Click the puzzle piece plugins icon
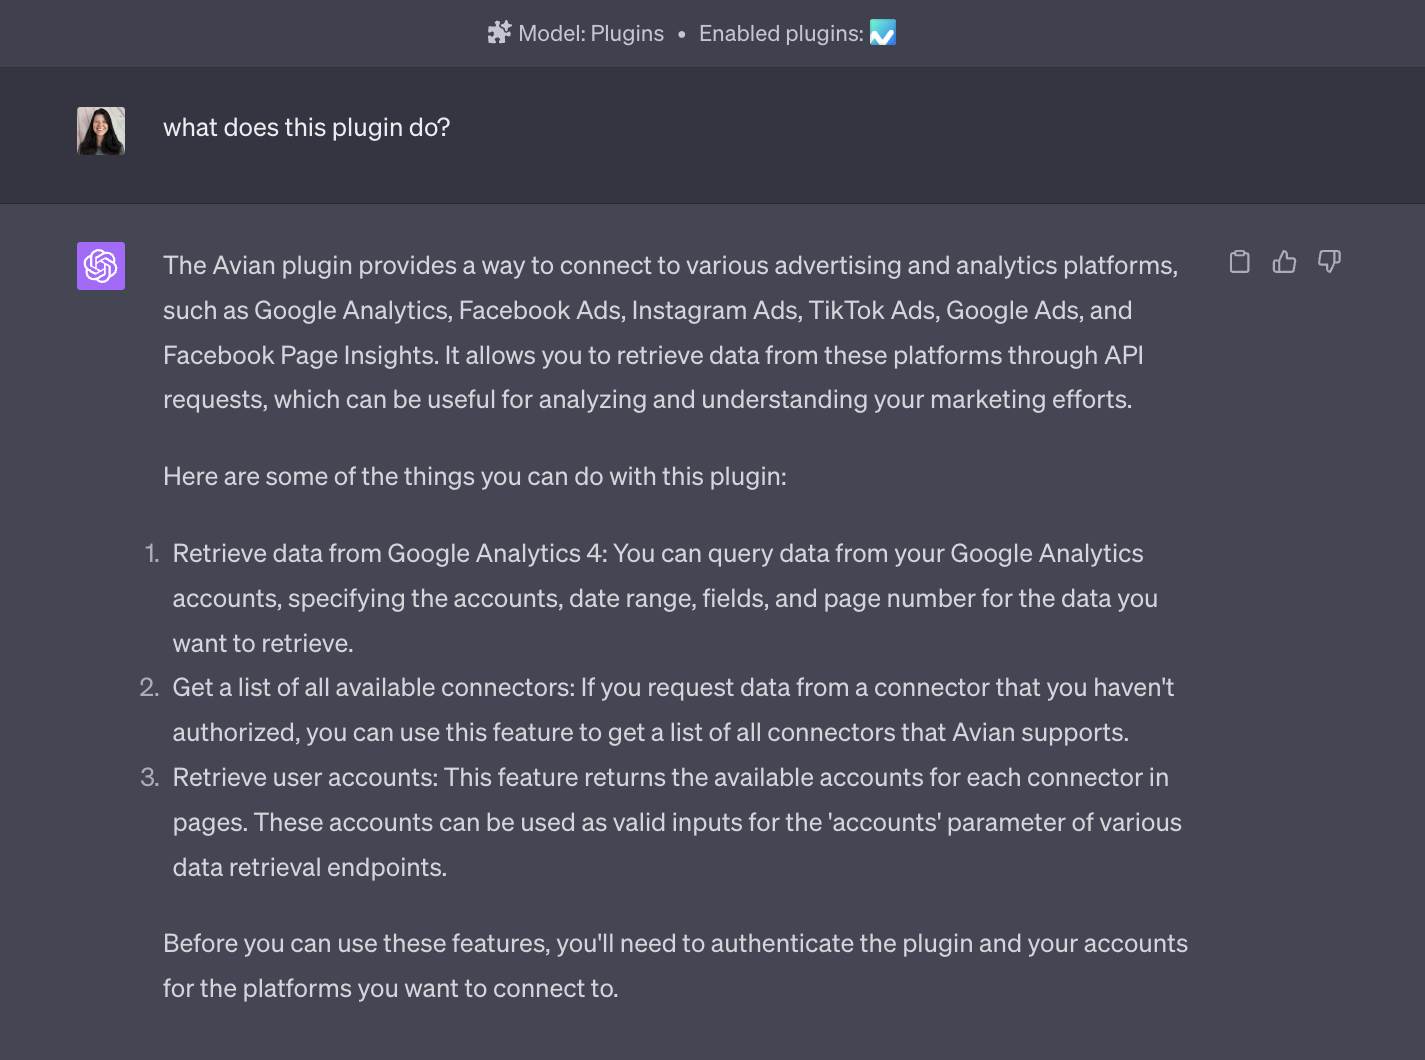The width and height of the screenshot is (1425, 1060). pyautogui.click(x=499, y=33)
